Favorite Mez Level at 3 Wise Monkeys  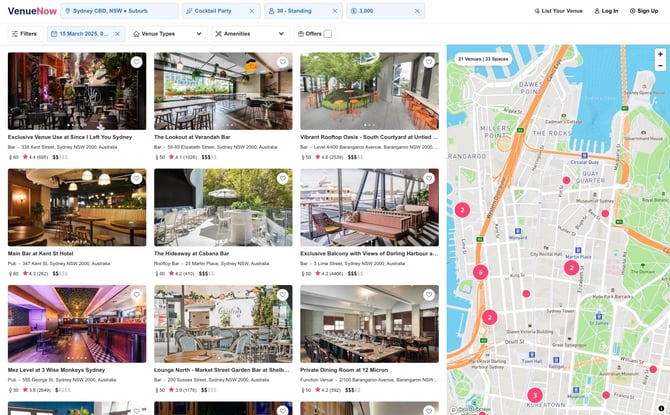(x=136, y=295)
